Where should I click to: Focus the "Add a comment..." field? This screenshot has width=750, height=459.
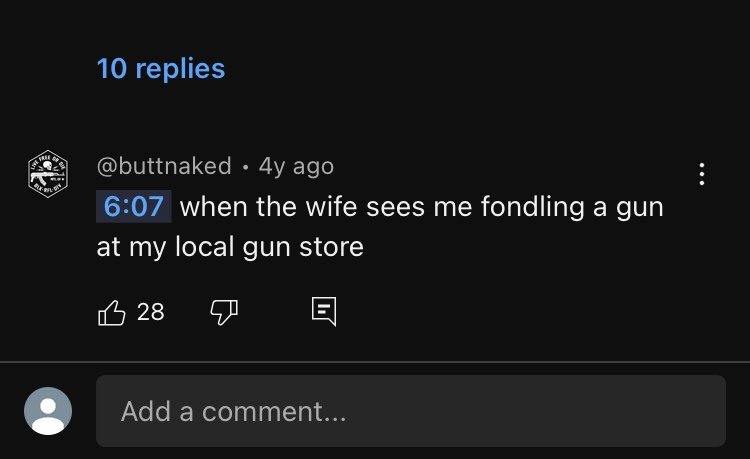tap(411, 411)
